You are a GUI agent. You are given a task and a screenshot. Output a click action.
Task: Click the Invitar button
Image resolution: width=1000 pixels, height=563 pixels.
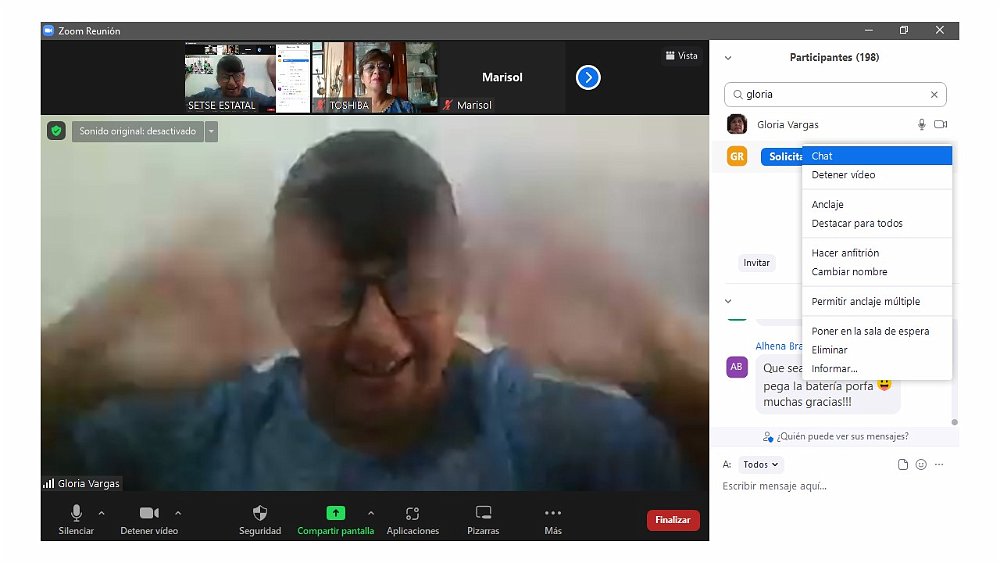click(x=757, y=263)
